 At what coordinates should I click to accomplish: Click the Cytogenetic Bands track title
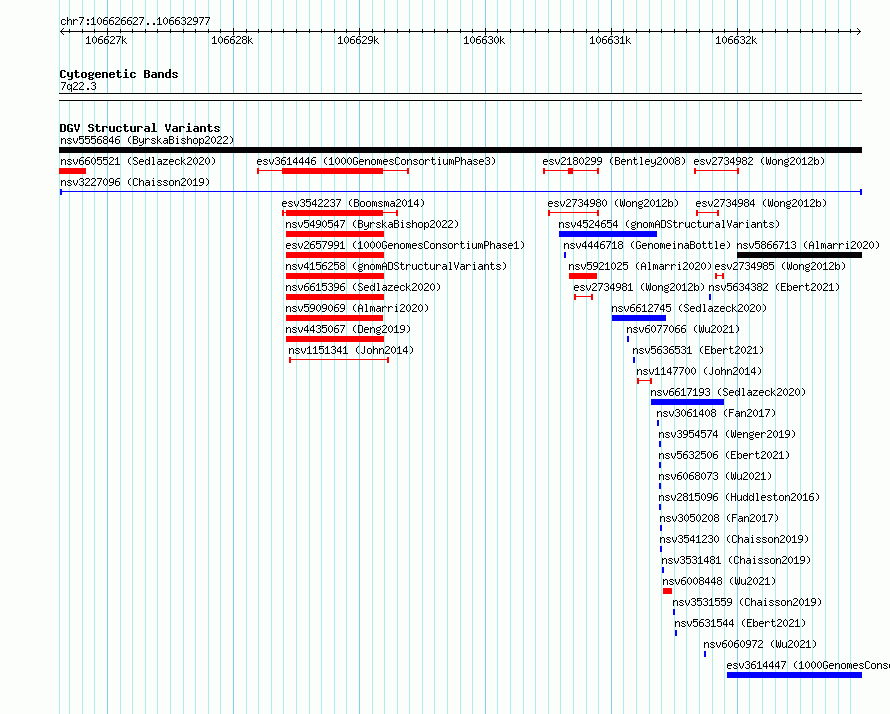pyautogui.click(x=119, y=74)
